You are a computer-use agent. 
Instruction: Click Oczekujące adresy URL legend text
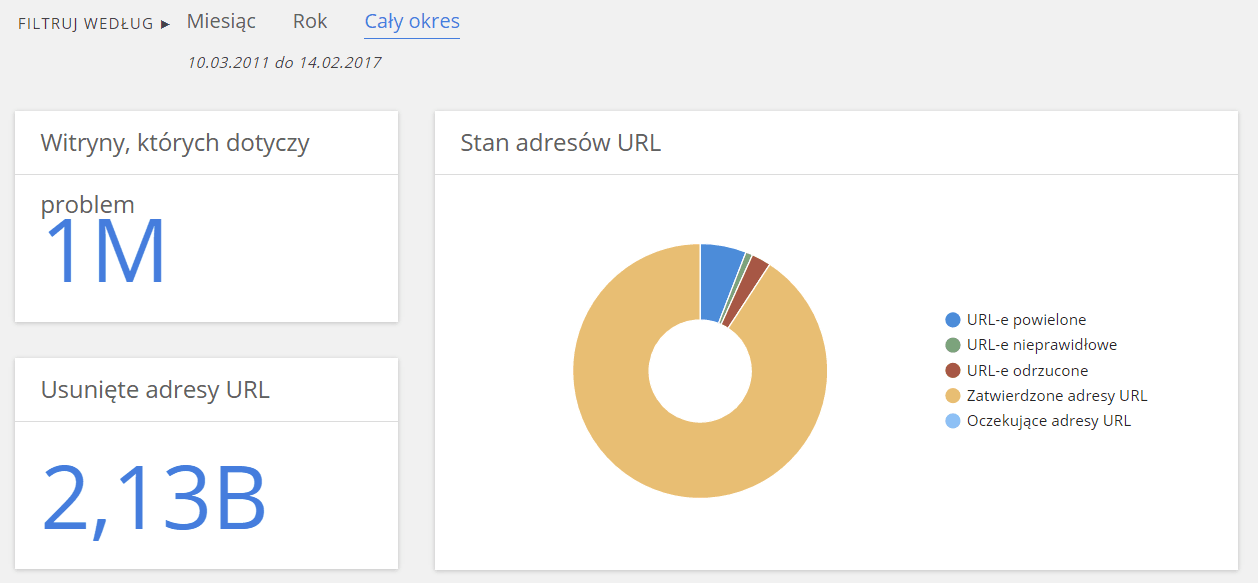click(1049, 421)
